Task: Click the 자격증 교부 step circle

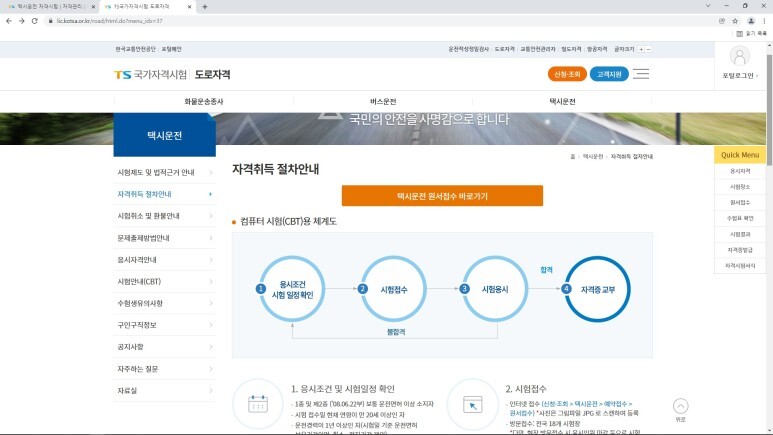Action: click(597, 289)
